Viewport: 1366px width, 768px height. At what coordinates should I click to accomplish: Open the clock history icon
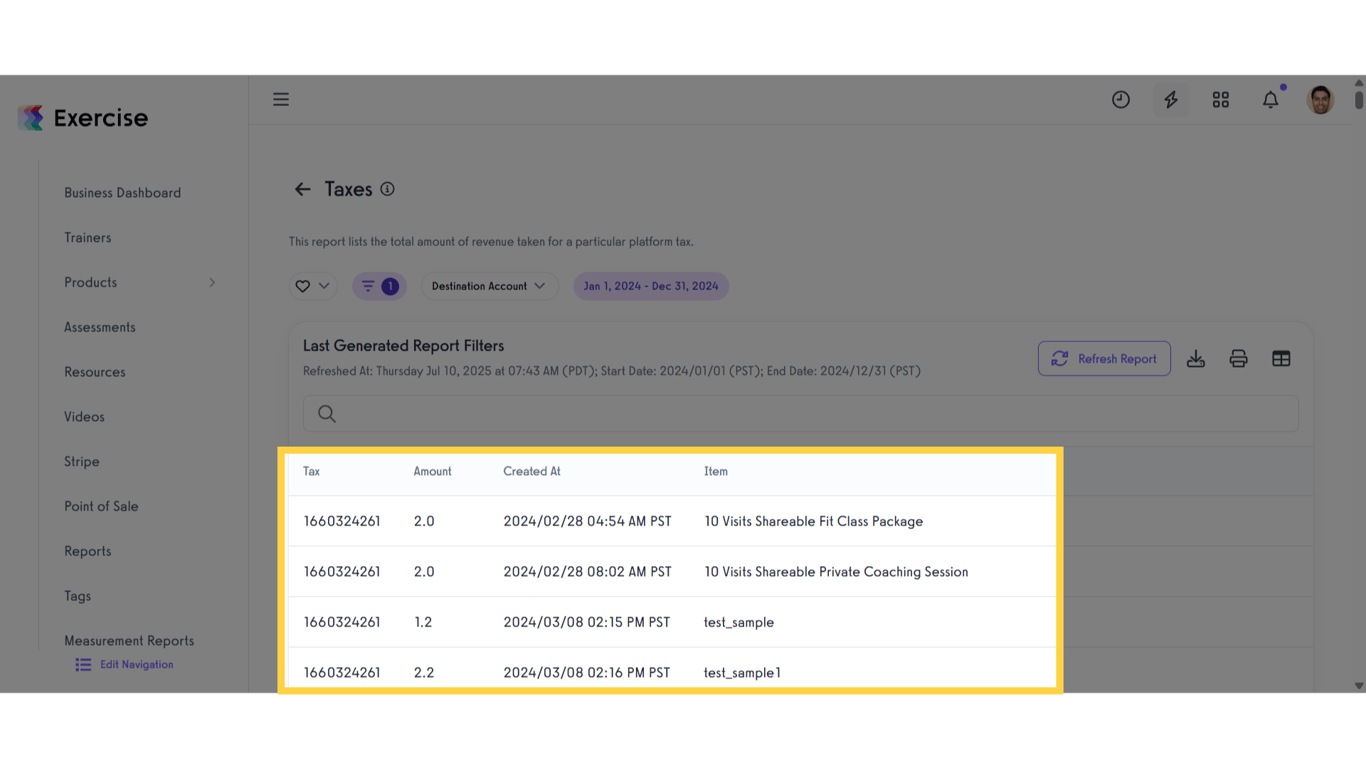(1121, 100)
